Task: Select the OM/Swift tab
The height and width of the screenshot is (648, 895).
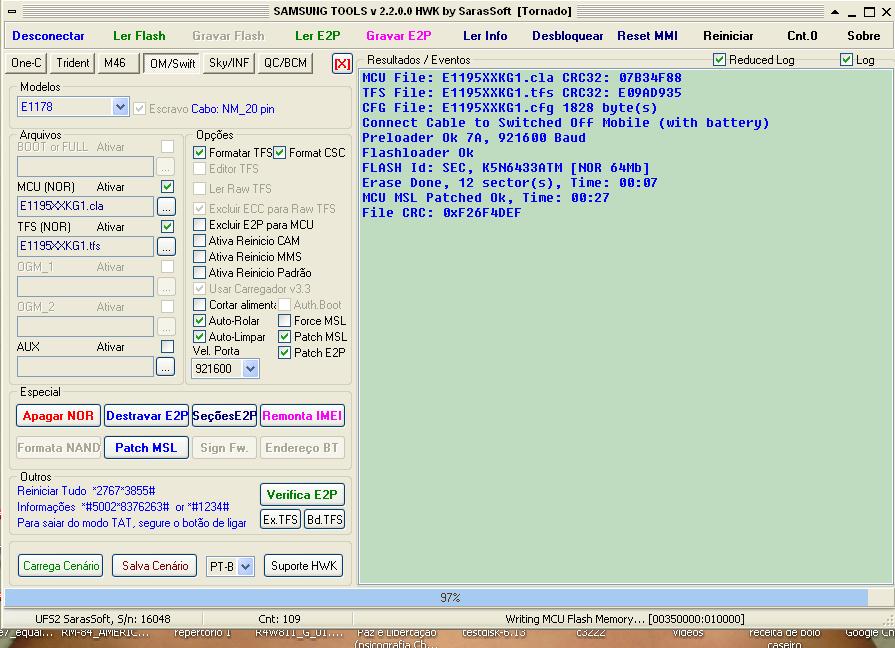Action: (x=172, y=63)
